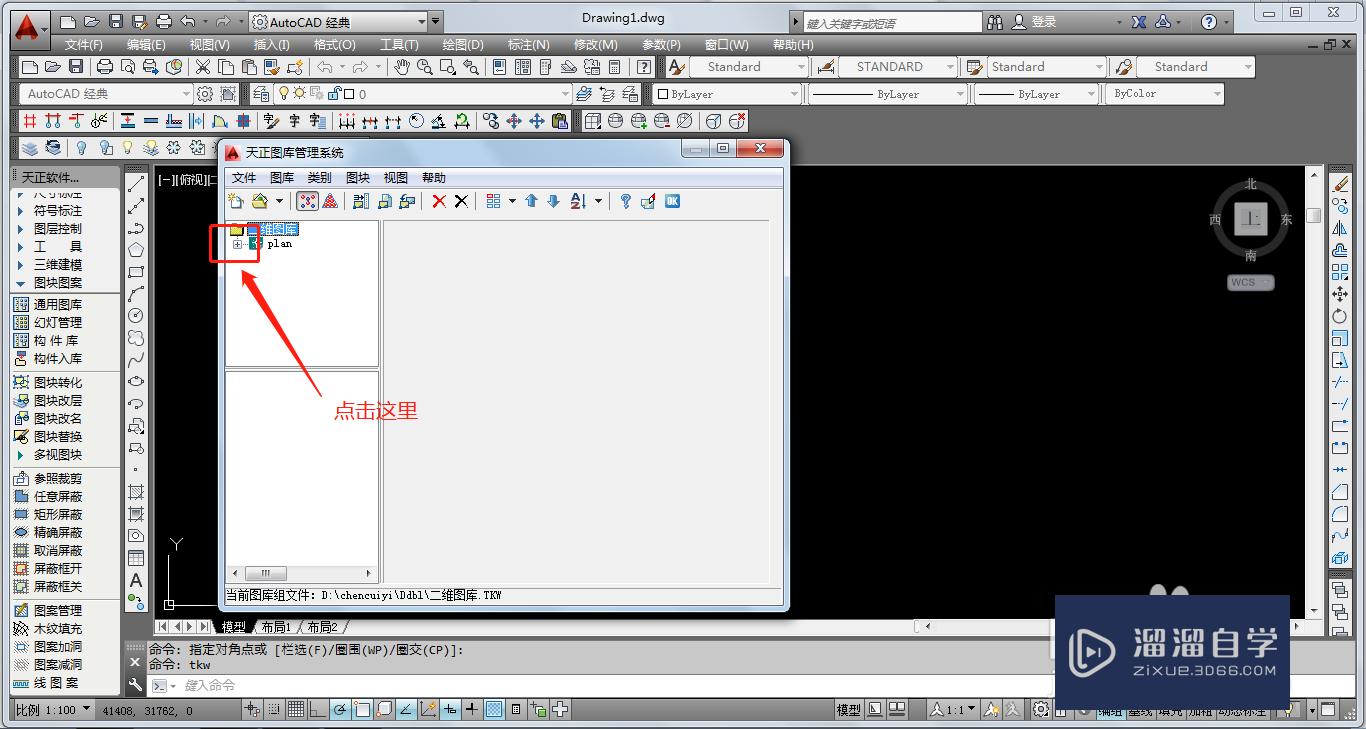The height and width of the screenshot is (729, 1366).
Task: Click the Sign In person icon
Action: (1019, 21)
